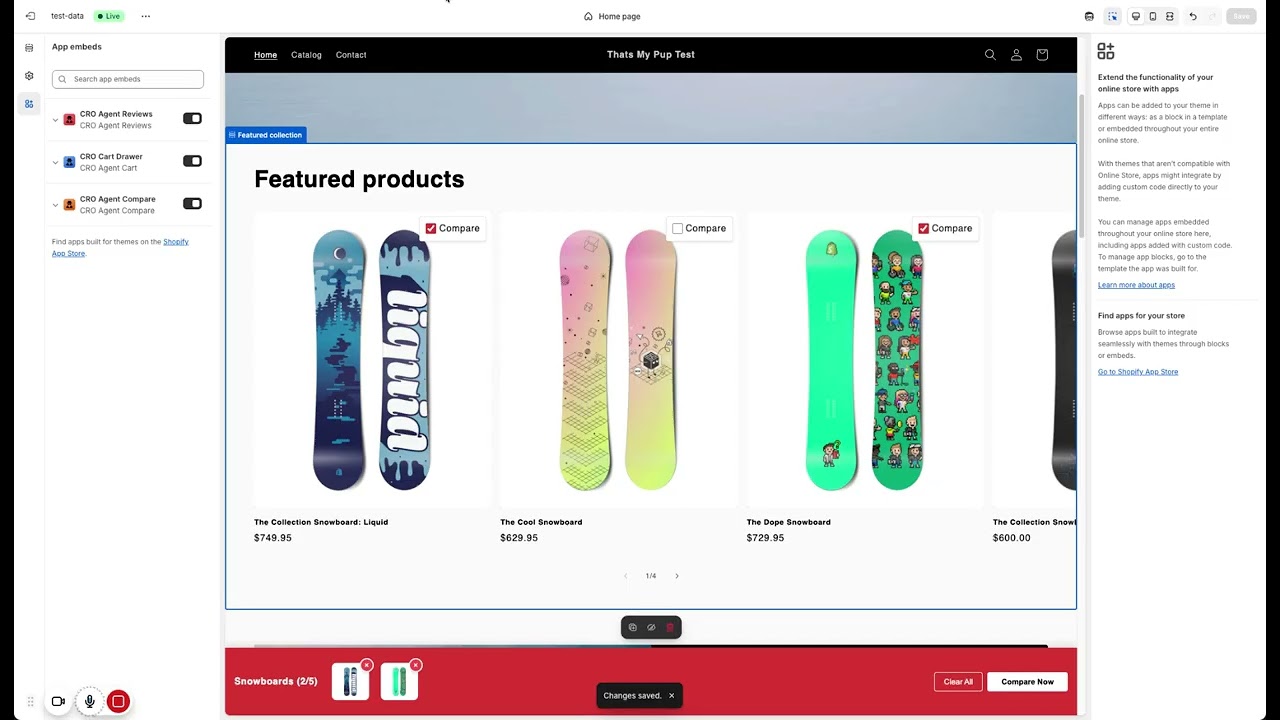Click the Liquid snowboard product image
Image resolution: width=1280 pixels, height=720 pixels.
pyautogui.click(x=372, y=360)
